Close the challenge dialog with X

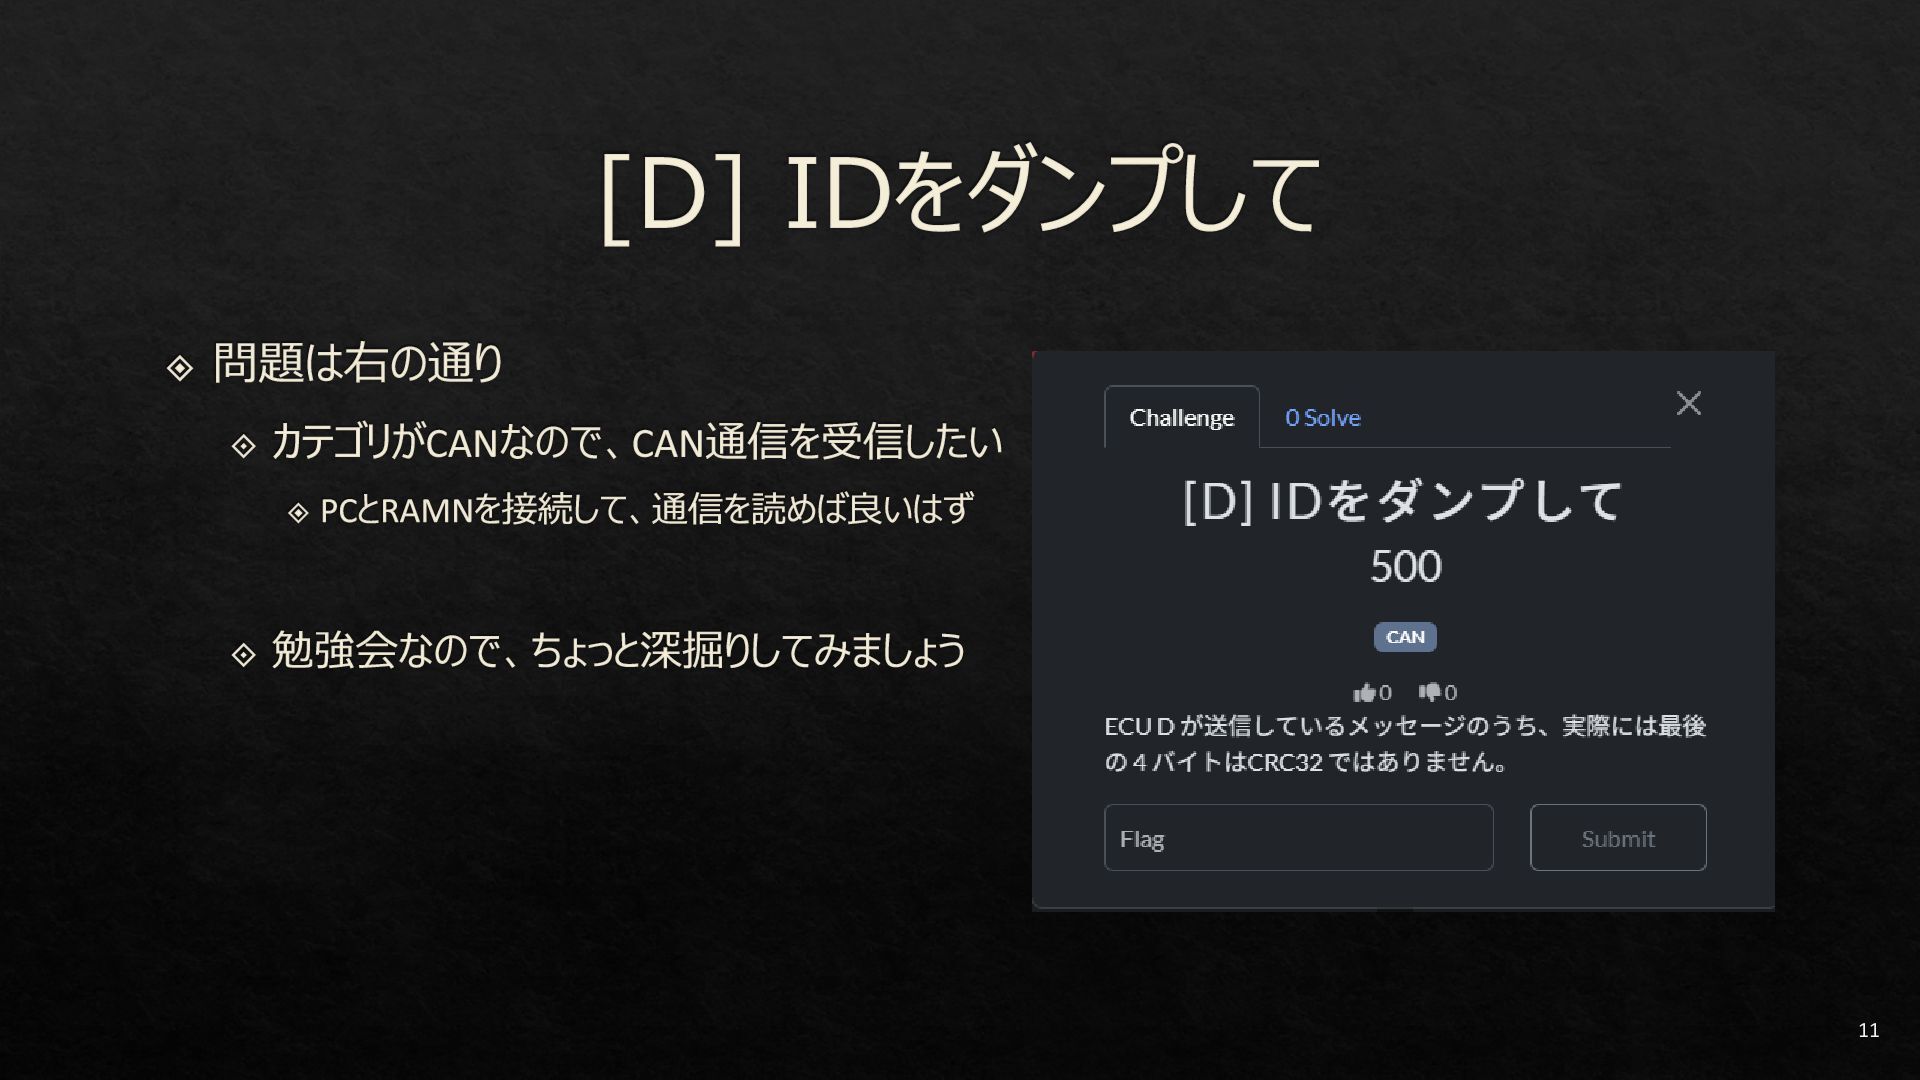[x=1688, y=403]
